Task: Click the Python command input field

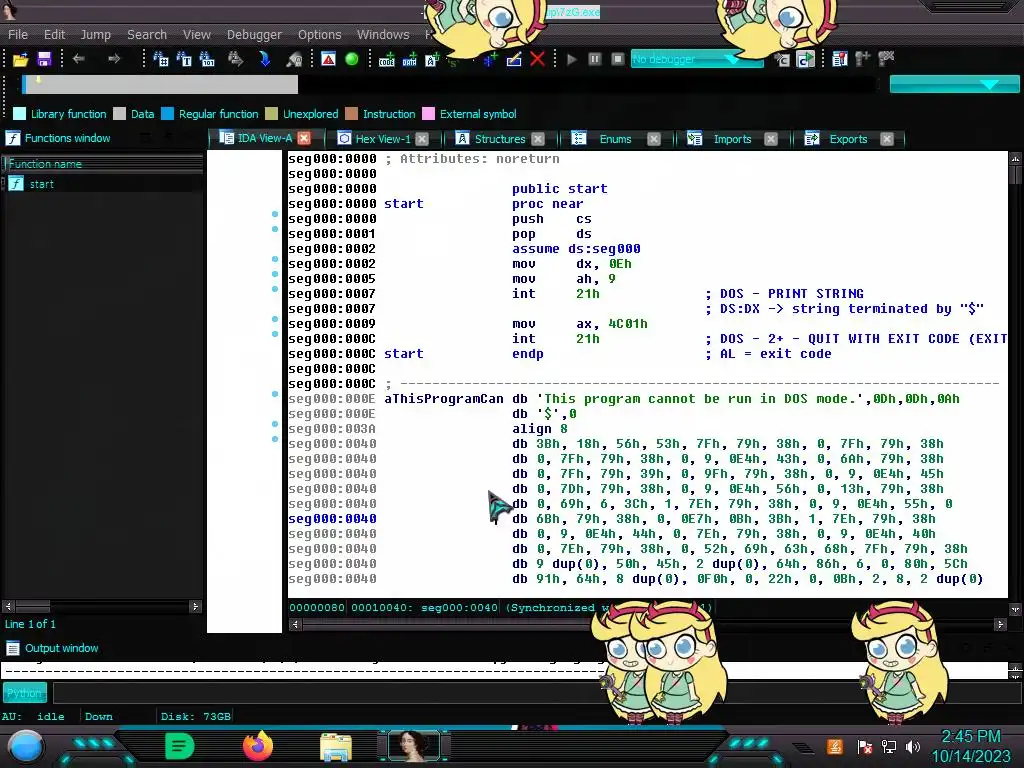Action: (x=537, y=693)
